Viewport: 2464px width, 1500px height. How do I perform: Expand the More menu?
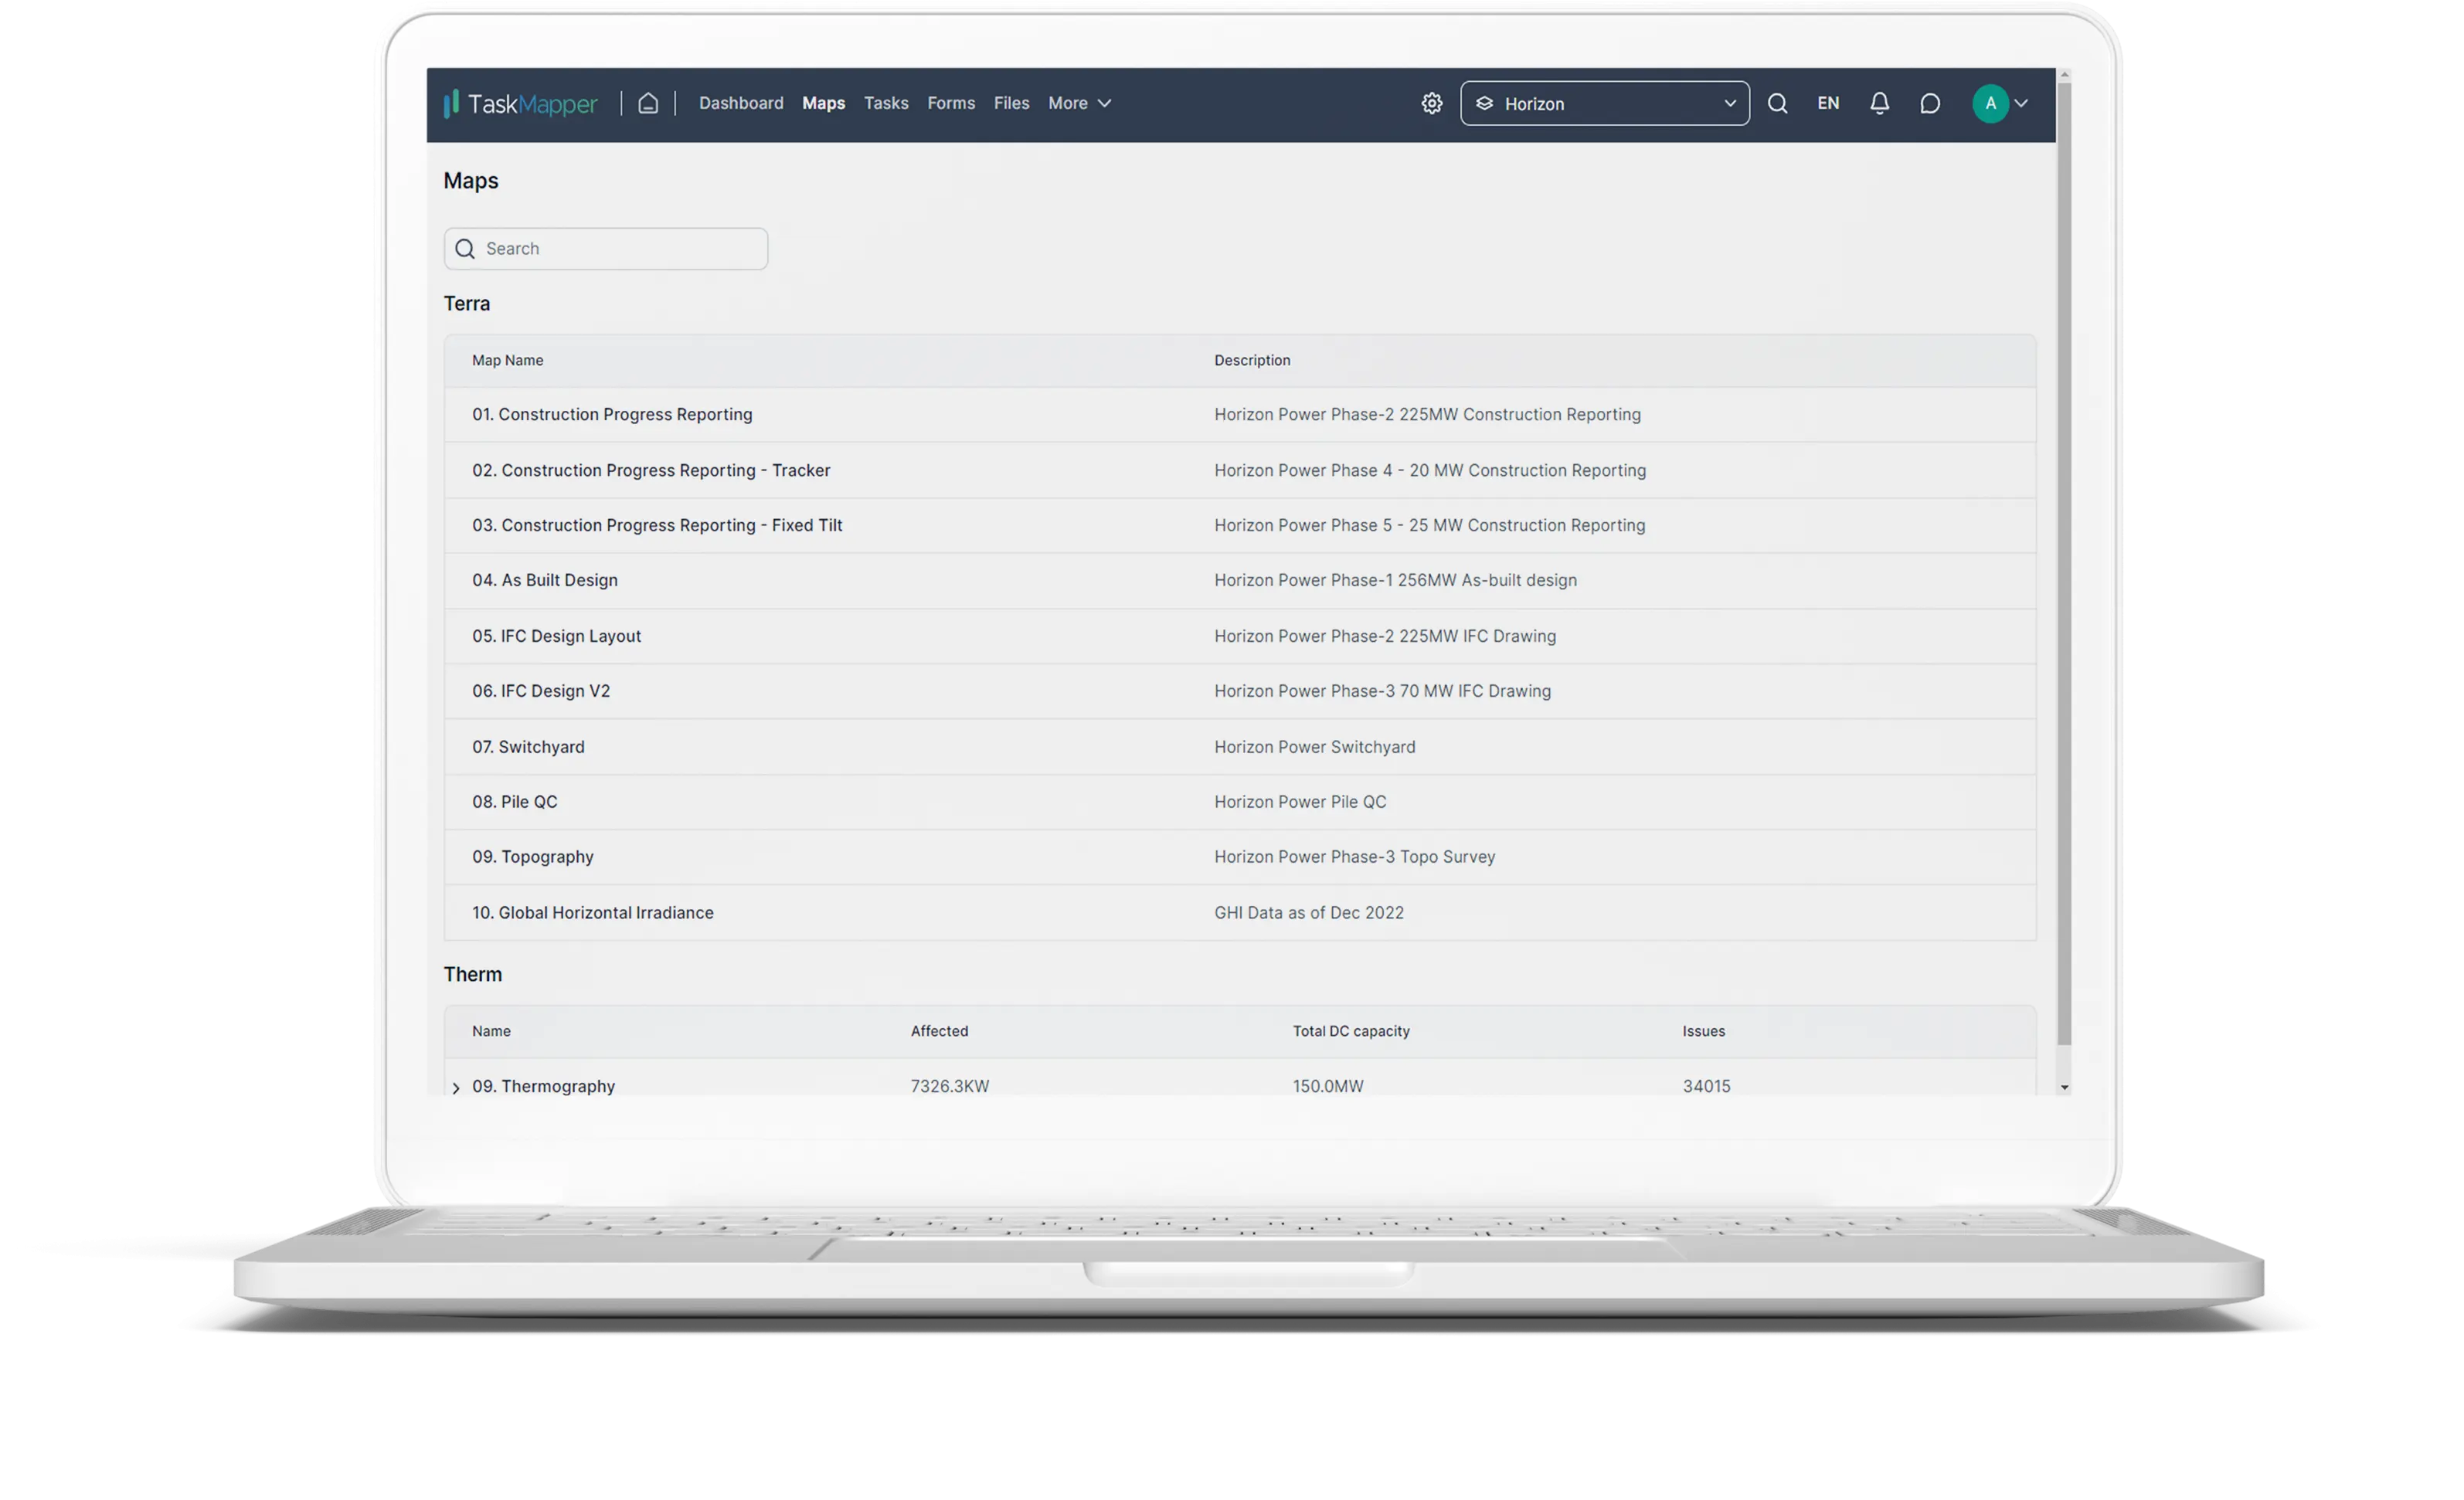click(x=1079, y=103)
